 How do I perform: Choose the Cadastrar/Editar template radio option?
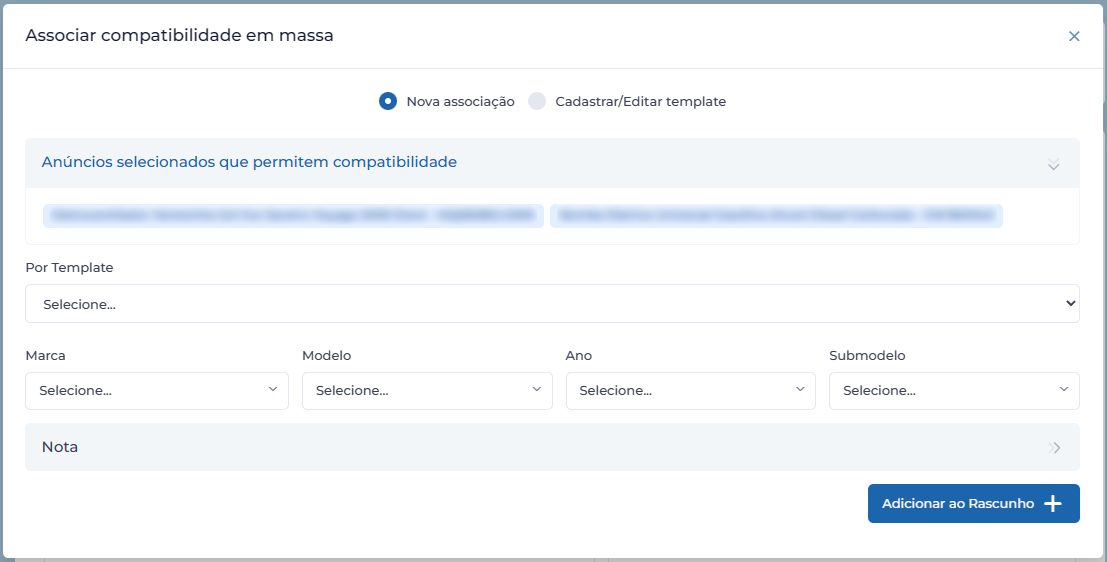537,101
